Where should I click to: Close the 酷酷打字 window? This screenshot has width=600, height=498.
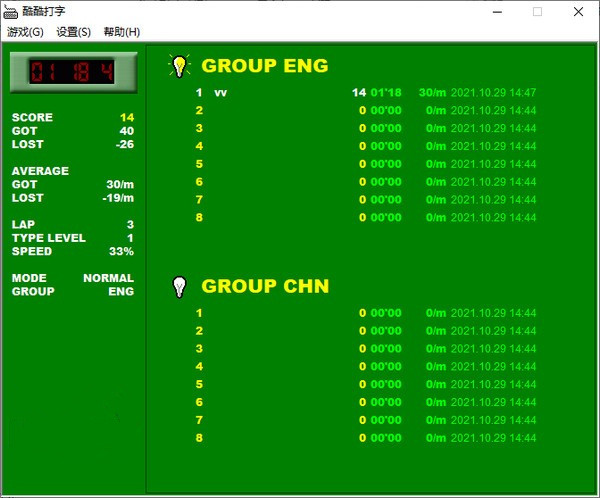578,12
